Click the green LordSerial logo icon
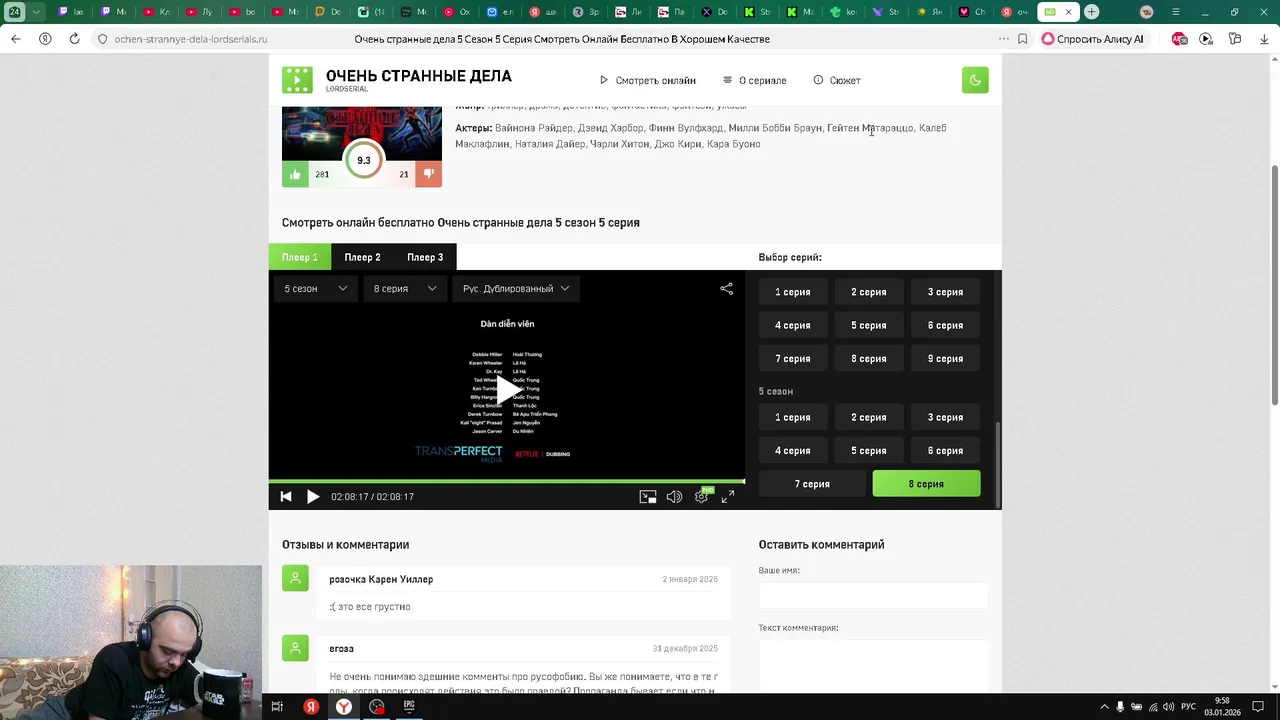This screenshot has width=1280, height=720. pyautogui.click(x=297, y=80)
